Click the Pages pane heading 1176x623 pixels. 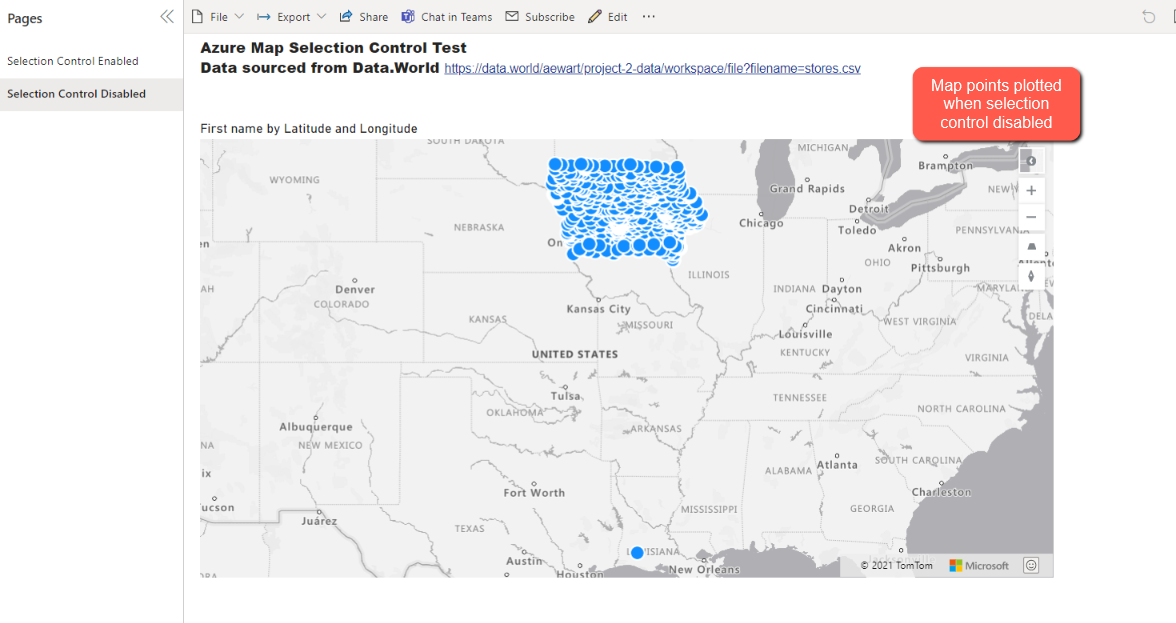click(x=25, y=18)
